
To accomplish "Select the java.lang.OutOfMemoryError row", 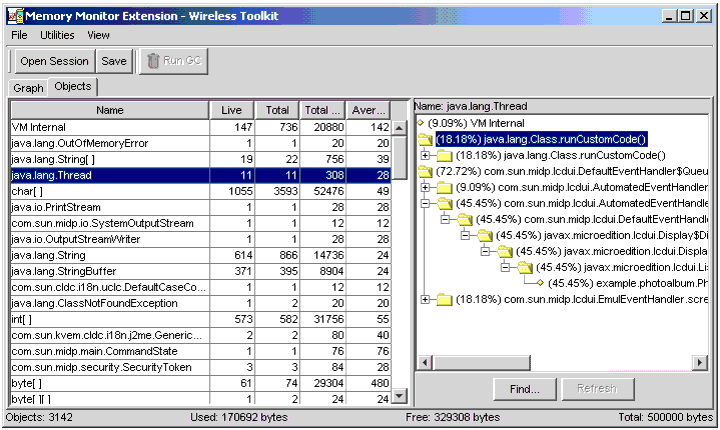I will (x=201, y=143).
